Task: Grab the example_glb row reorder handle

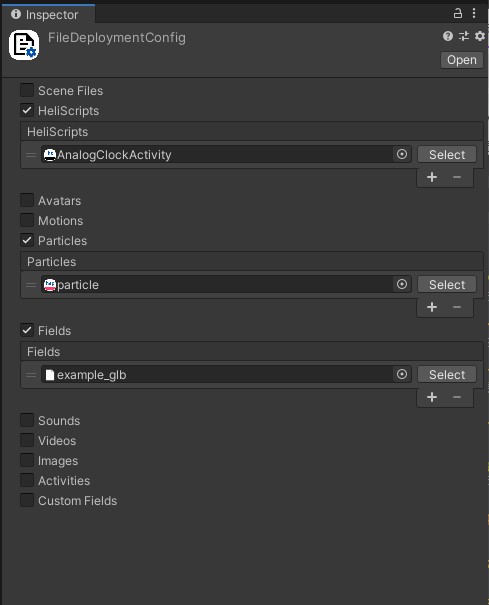Action: (x=31, y=375)
